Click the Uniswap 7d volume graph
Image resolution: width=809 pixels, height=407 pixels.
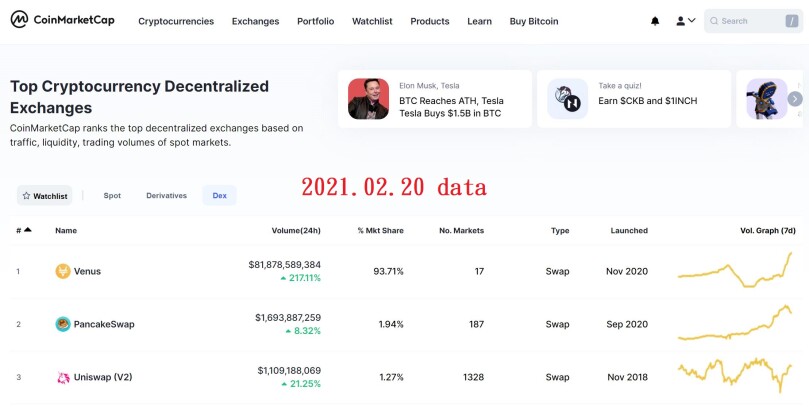(x=735, y=375)
